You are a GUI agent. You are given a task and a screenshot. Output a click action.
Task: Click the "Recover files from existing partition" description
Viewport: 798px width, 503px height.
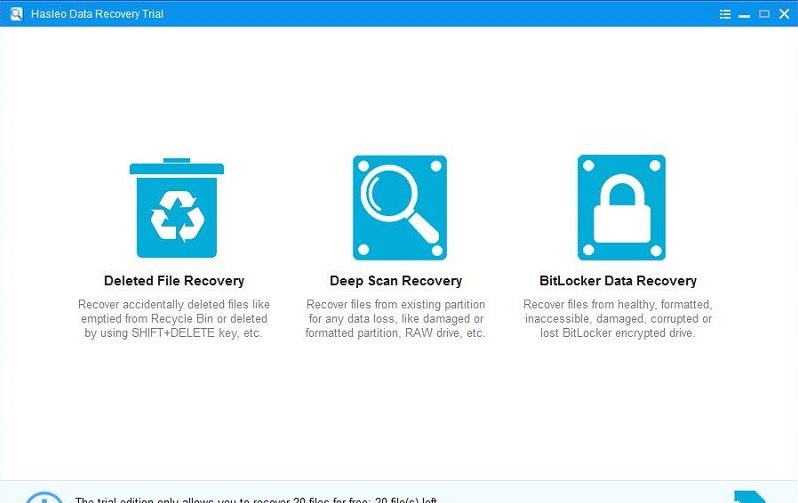(395, 319)
